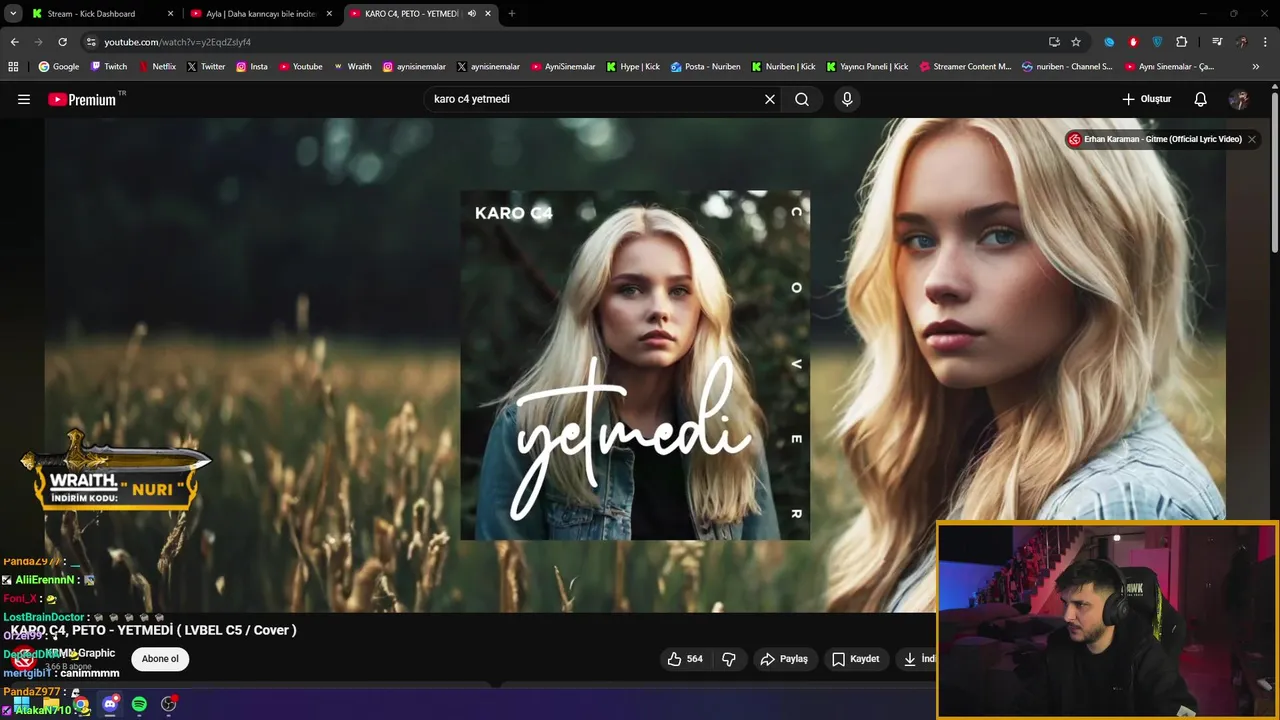The image size is (1280, 720).
Task: View the site information icon in the address bar
Action: pos(91,42)
